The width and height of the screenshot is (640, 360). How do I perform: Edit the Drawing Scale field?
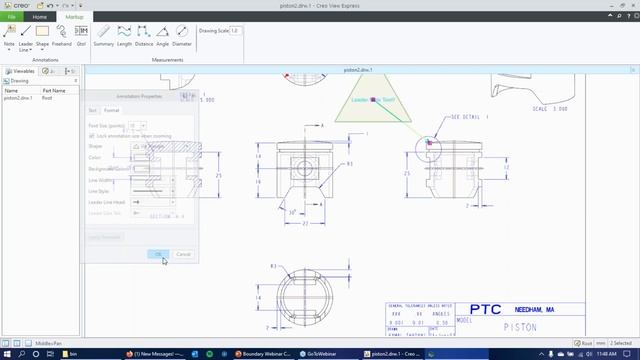tap(236, 31)
